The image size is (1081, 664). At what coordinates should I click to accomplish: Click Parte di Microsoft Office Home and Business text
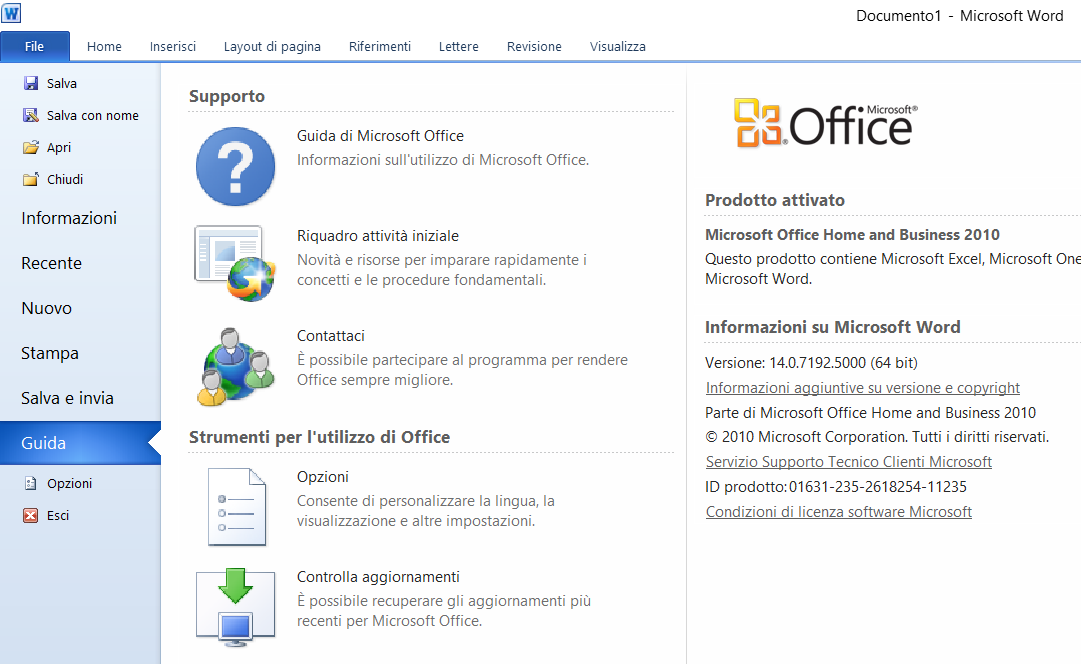pyautogui.click(x=871, y=413)
